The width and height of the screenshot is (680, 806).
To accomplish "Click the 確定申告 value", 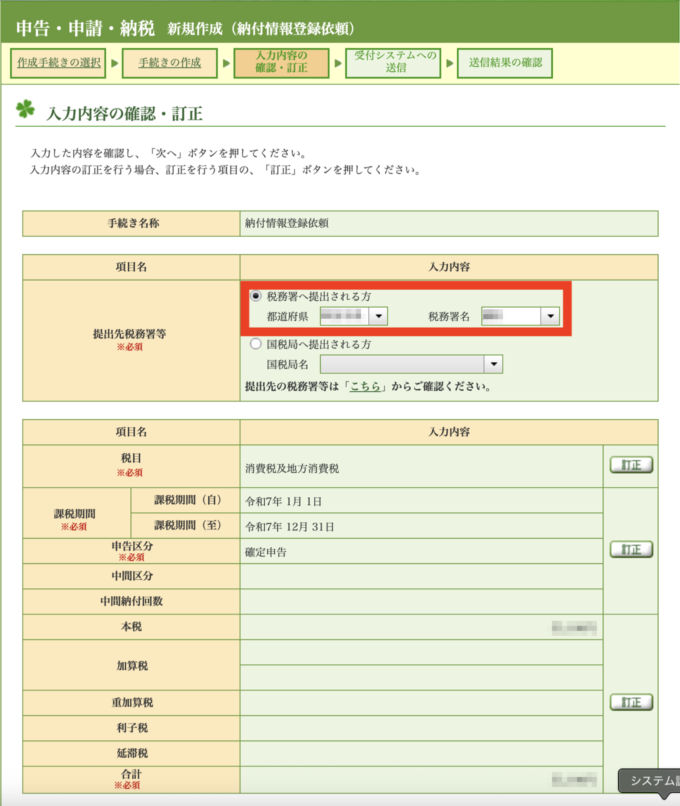I will coord(266,552).
